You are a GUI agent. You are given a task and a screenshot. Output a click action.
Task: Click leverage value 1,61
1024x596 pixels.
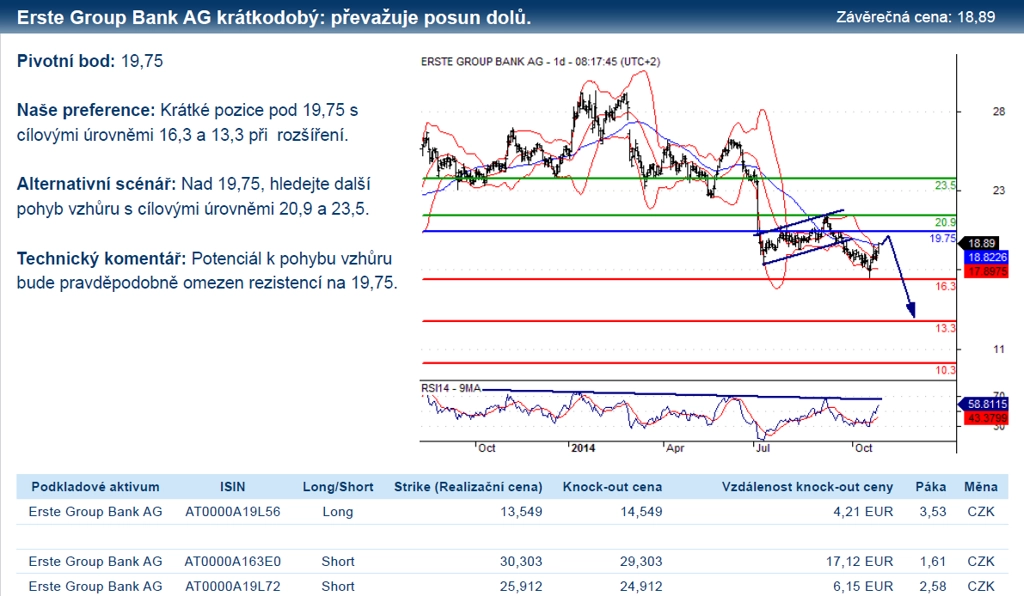click(x=933, y=562)
